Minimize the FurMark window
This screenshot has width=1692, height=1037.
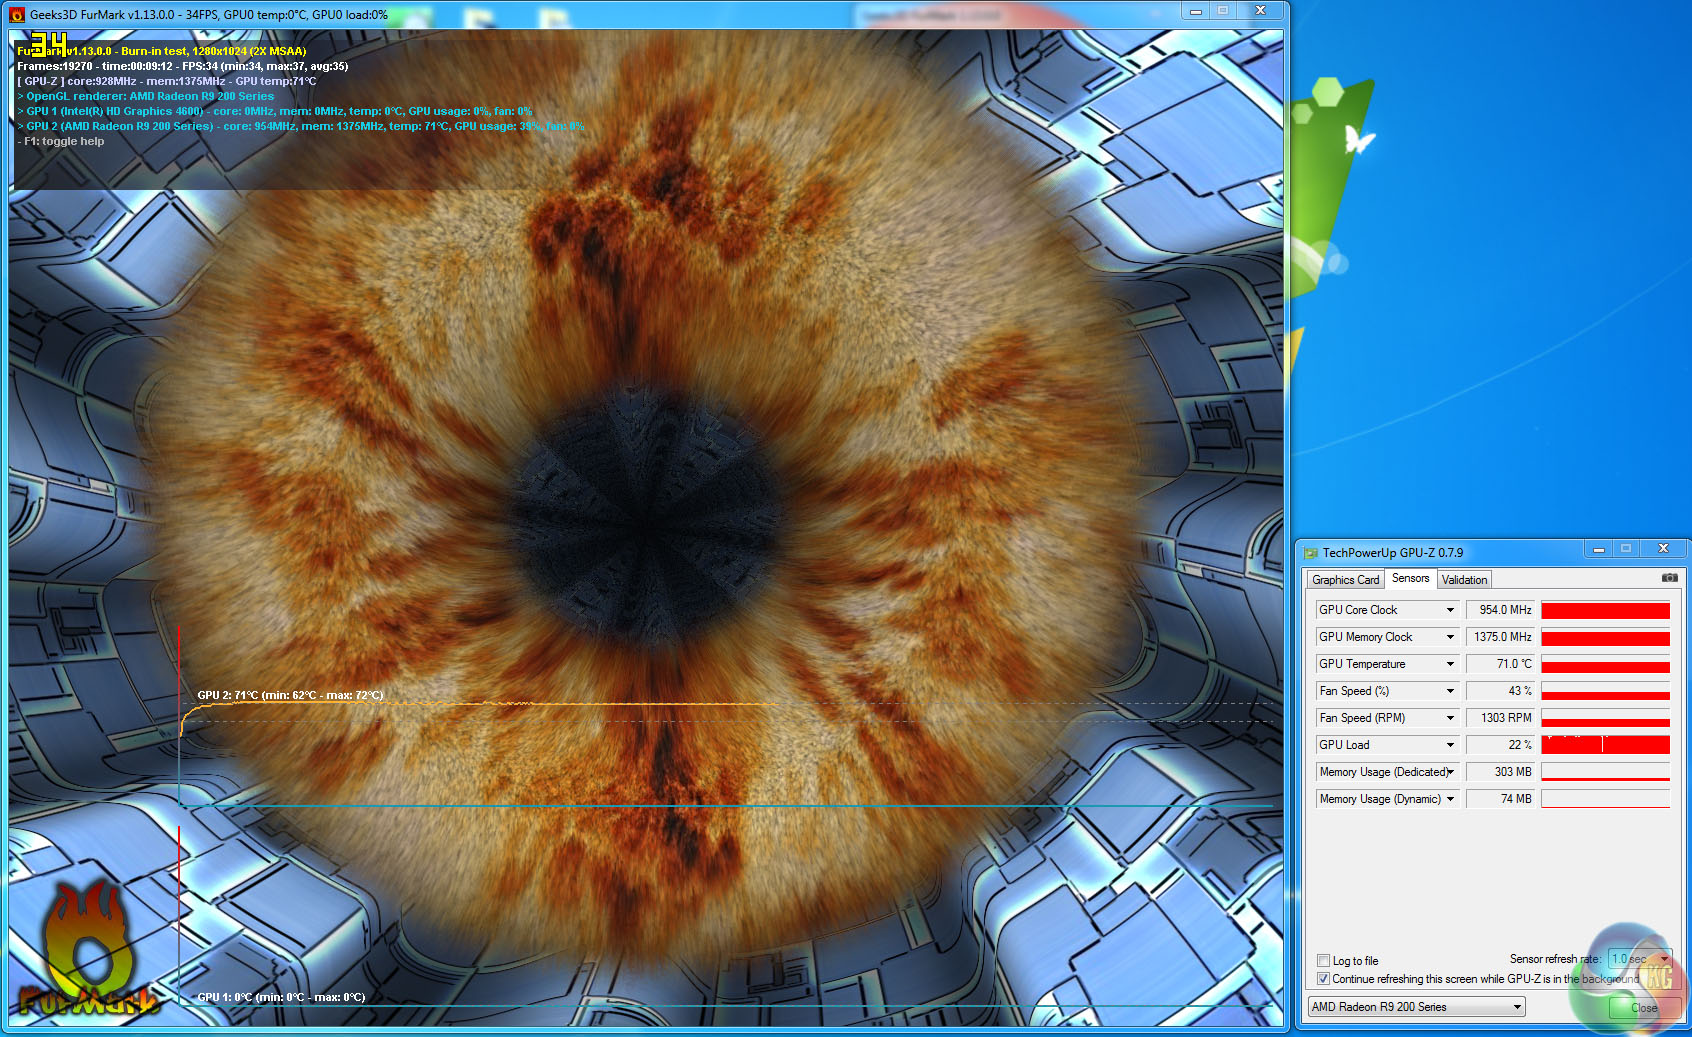pyautogui.click(x=1195, y=11)
